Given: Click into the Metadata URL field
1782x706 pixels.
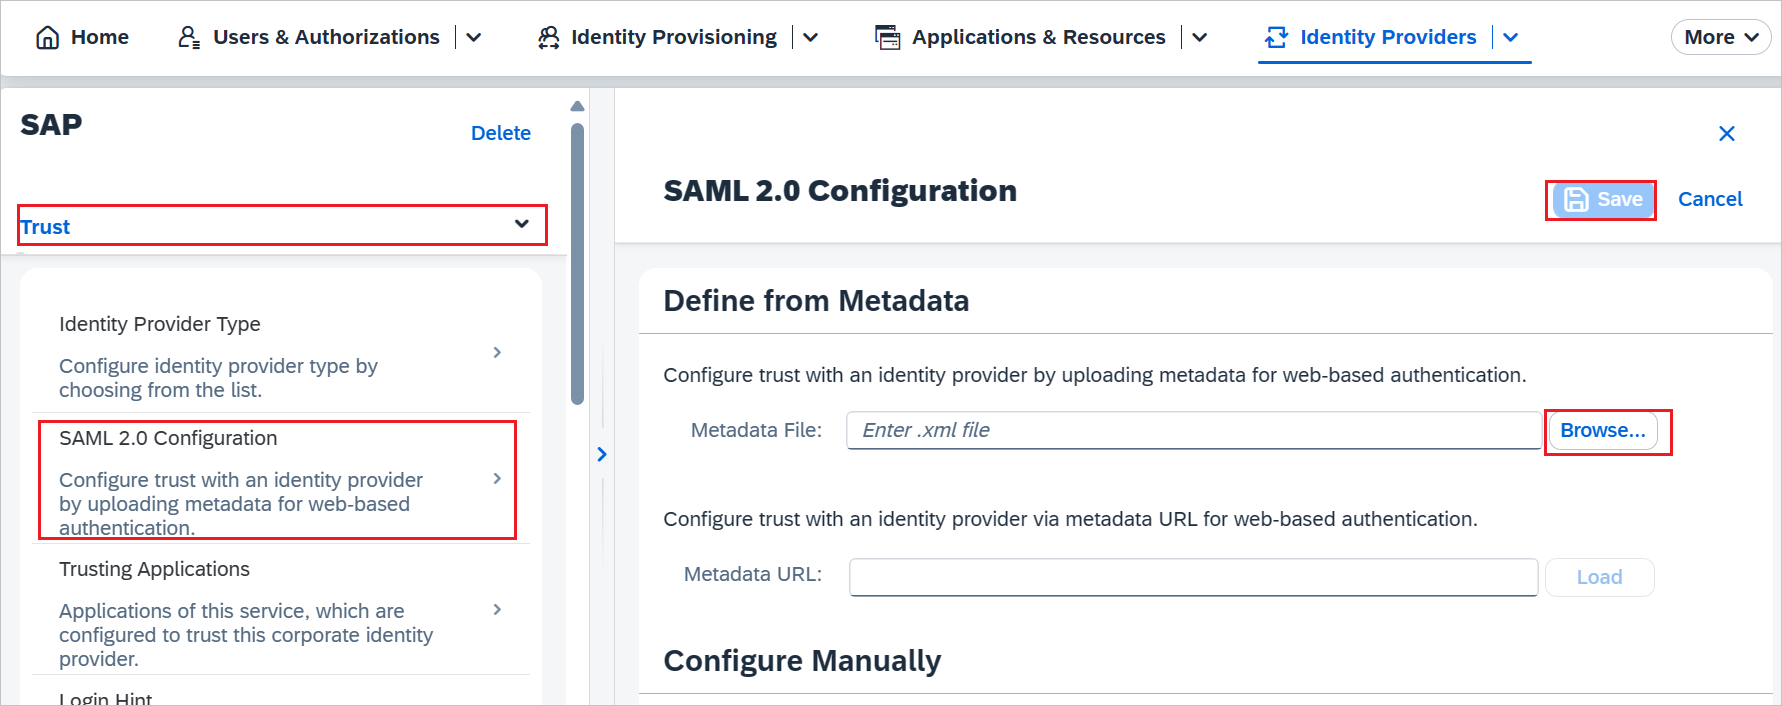Looking at the screenshot, I should pos(1193,577).
